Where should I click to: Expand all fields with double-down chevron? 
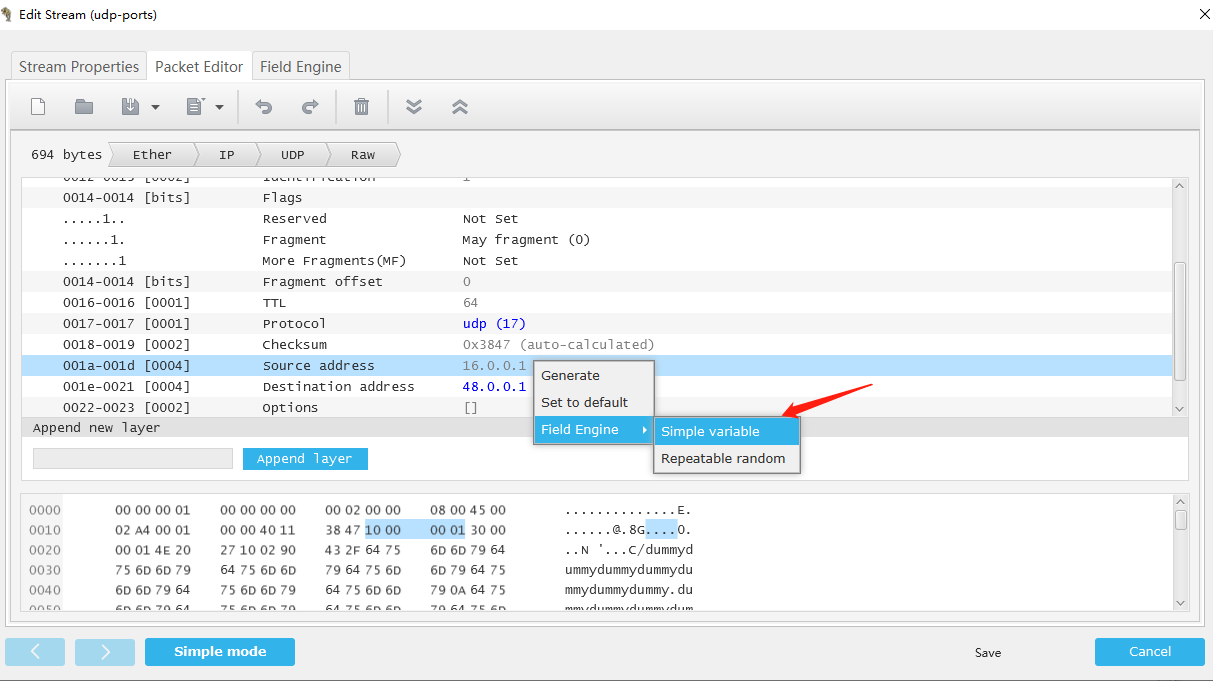pos(413,106)
